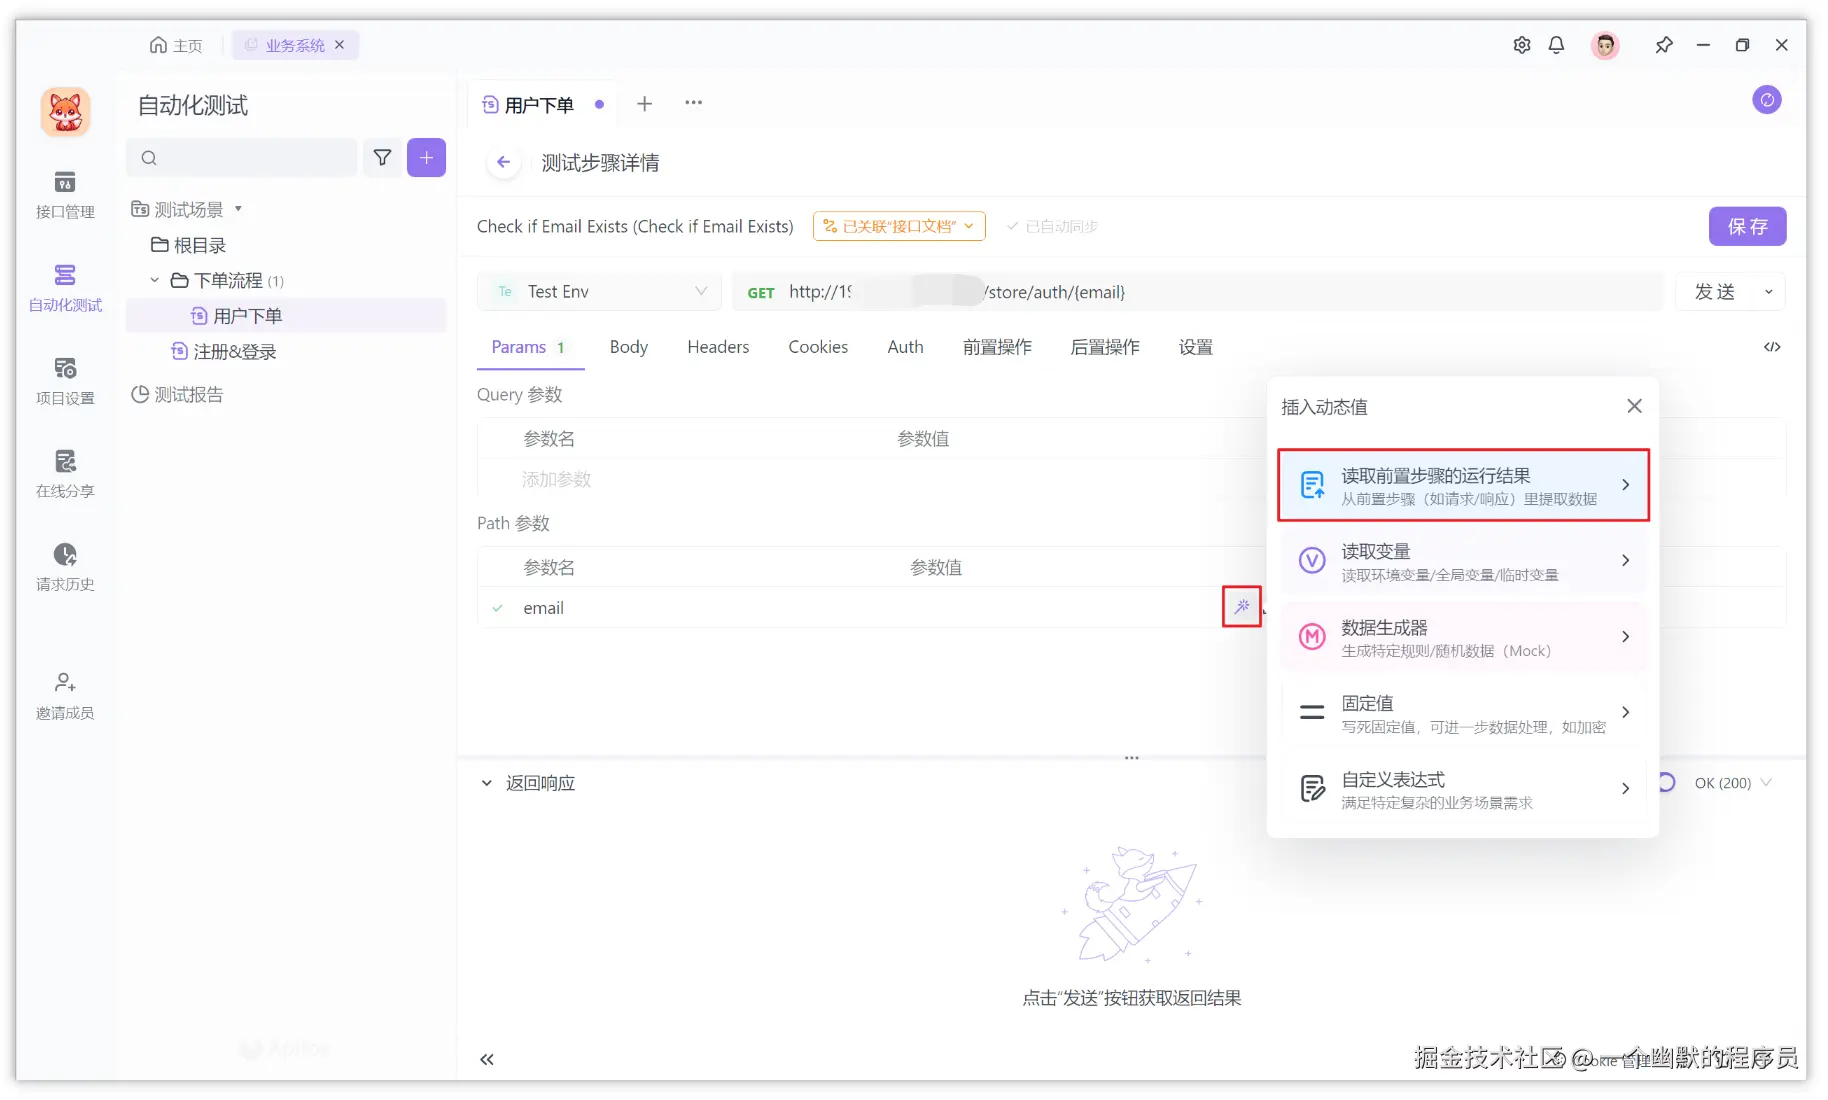The width and height of the screenshot is (1828, 1100).
Task: Click the search input in the left panel
Action: click(x=241, y=157)
